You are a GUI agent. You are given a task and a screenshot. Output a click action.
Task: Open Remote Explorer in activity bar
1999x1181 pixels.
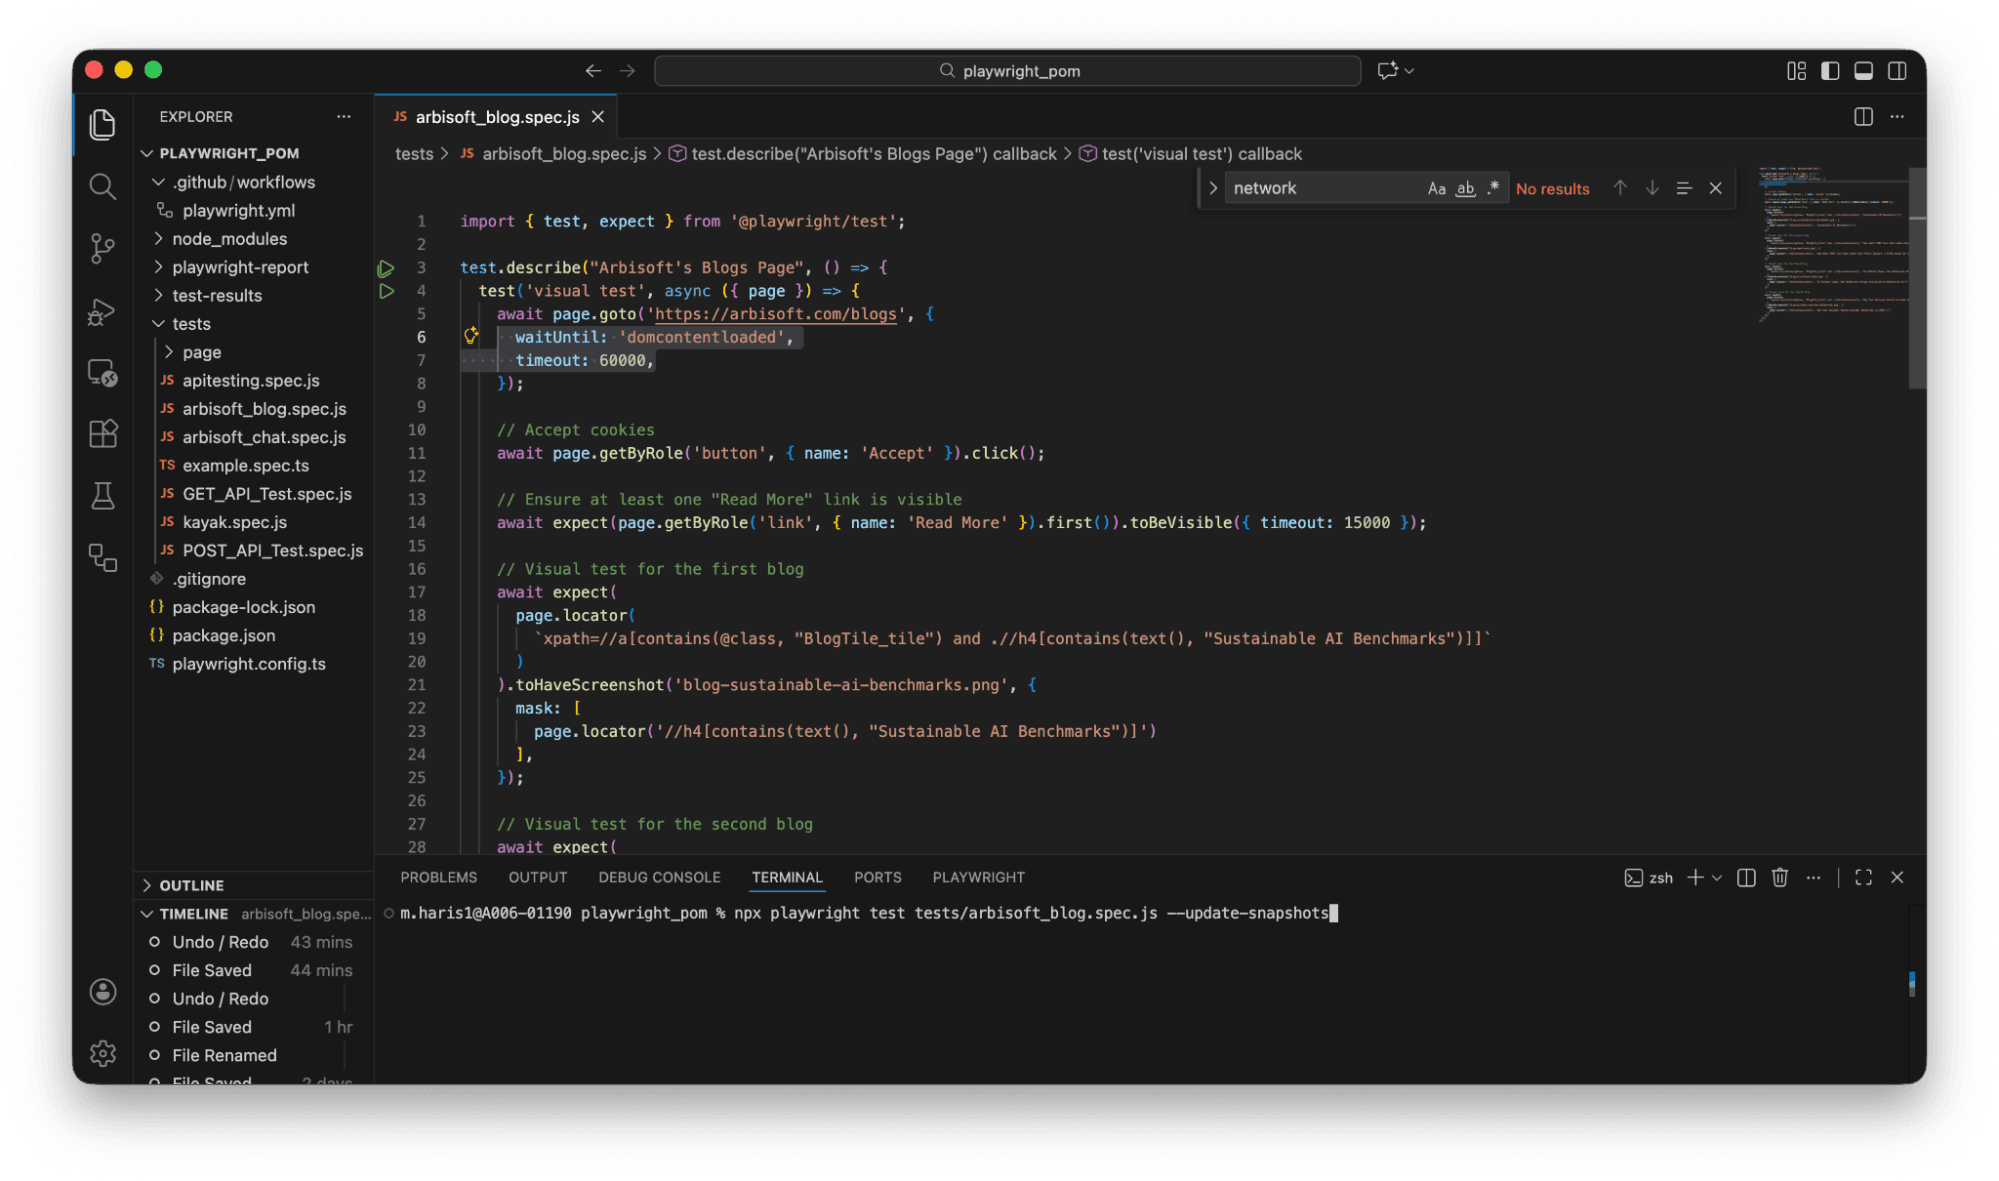(x=102, y=373)
